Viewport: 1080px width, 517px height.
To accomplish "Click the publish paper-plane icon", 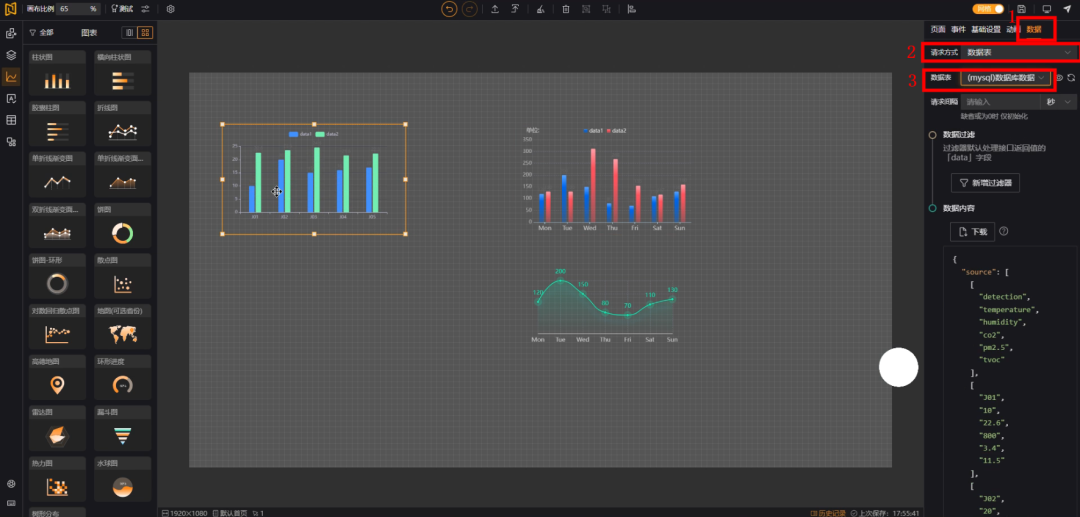I will click(x=1067, y=9).
